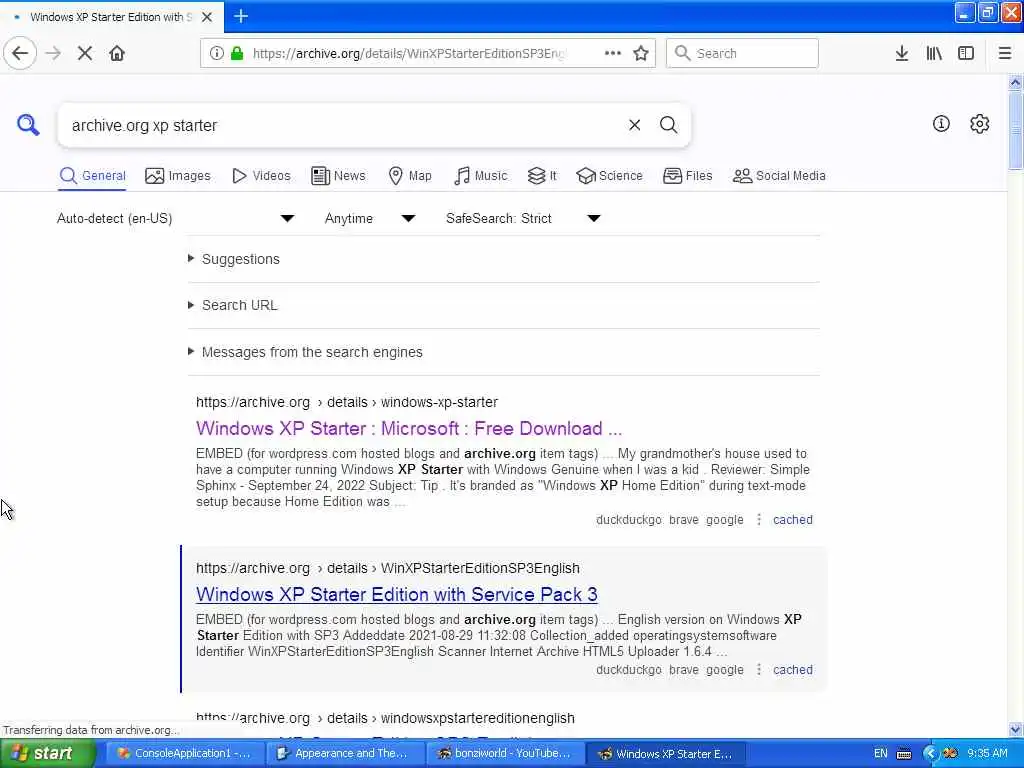
Task: Click the page scrollbar down arrow
Action: click(1015, 729)
